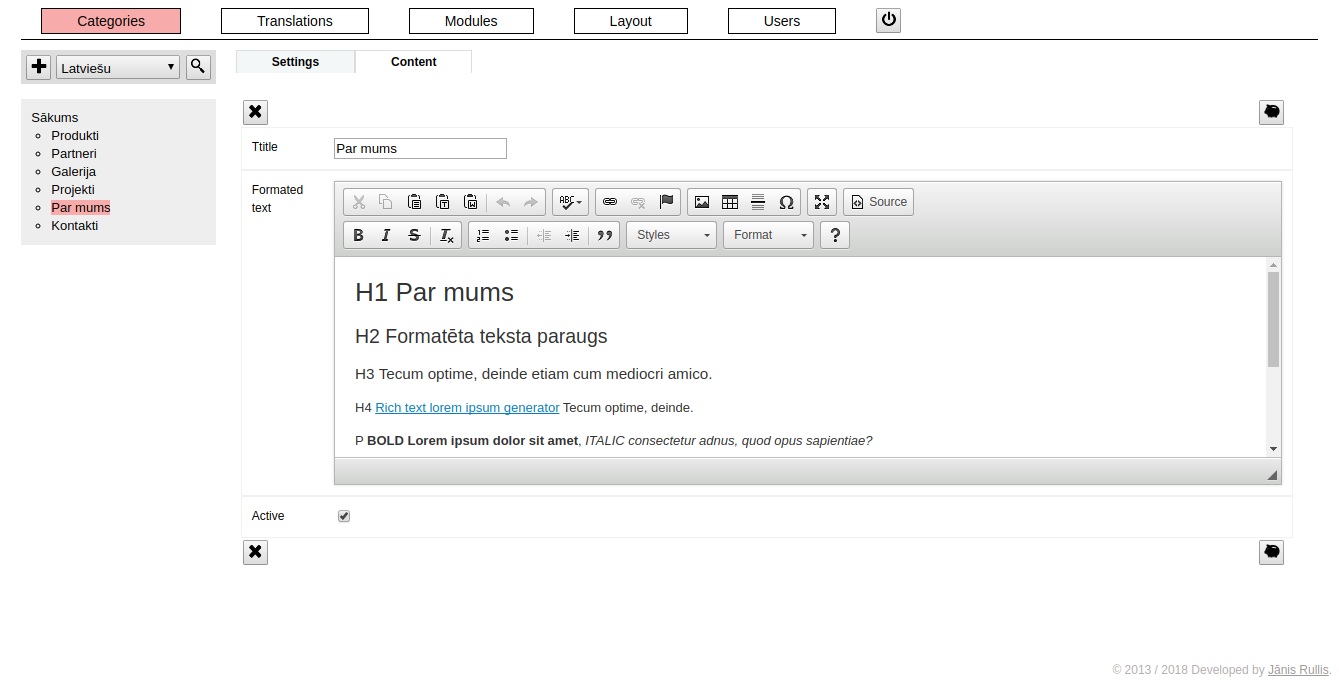Choose Paste as plain text icon
Viewport: 1339px width, 684px height.
click(x=442, y=202)
